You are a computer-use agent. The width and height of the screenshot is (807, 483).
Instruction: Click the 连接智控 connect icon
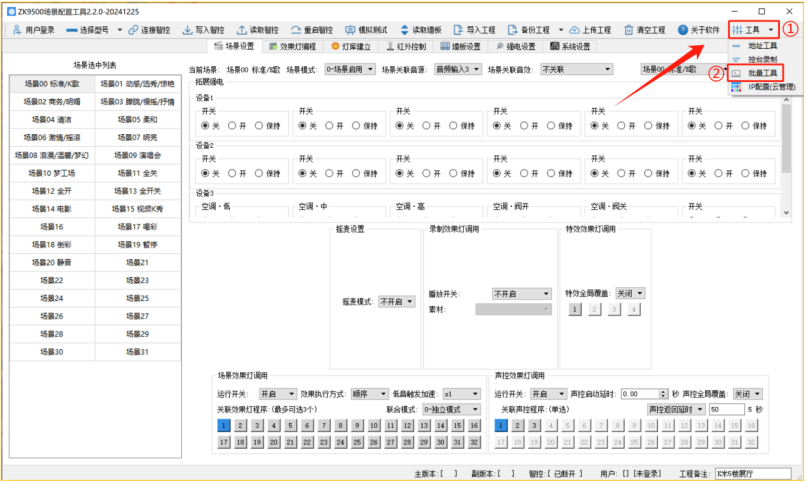point(133,30)
